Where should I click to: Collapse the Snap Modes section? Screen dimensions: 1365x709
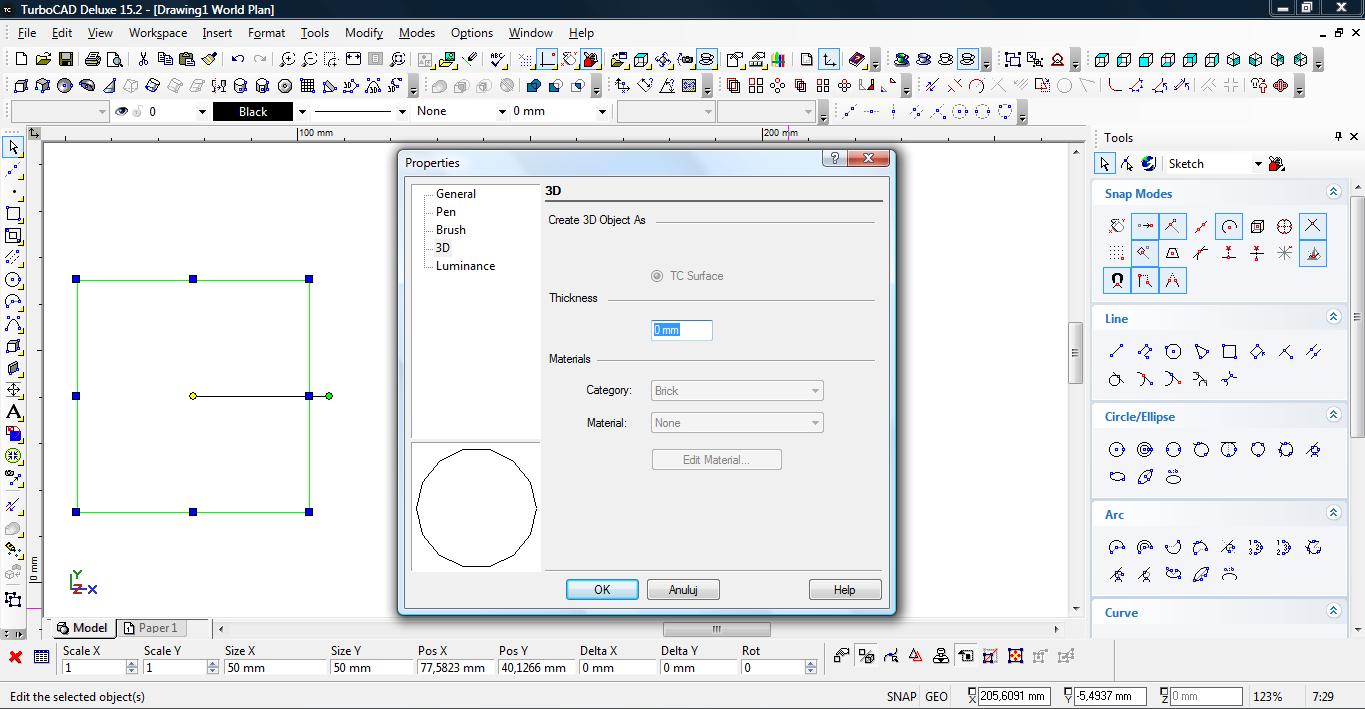coord(1333,192)
